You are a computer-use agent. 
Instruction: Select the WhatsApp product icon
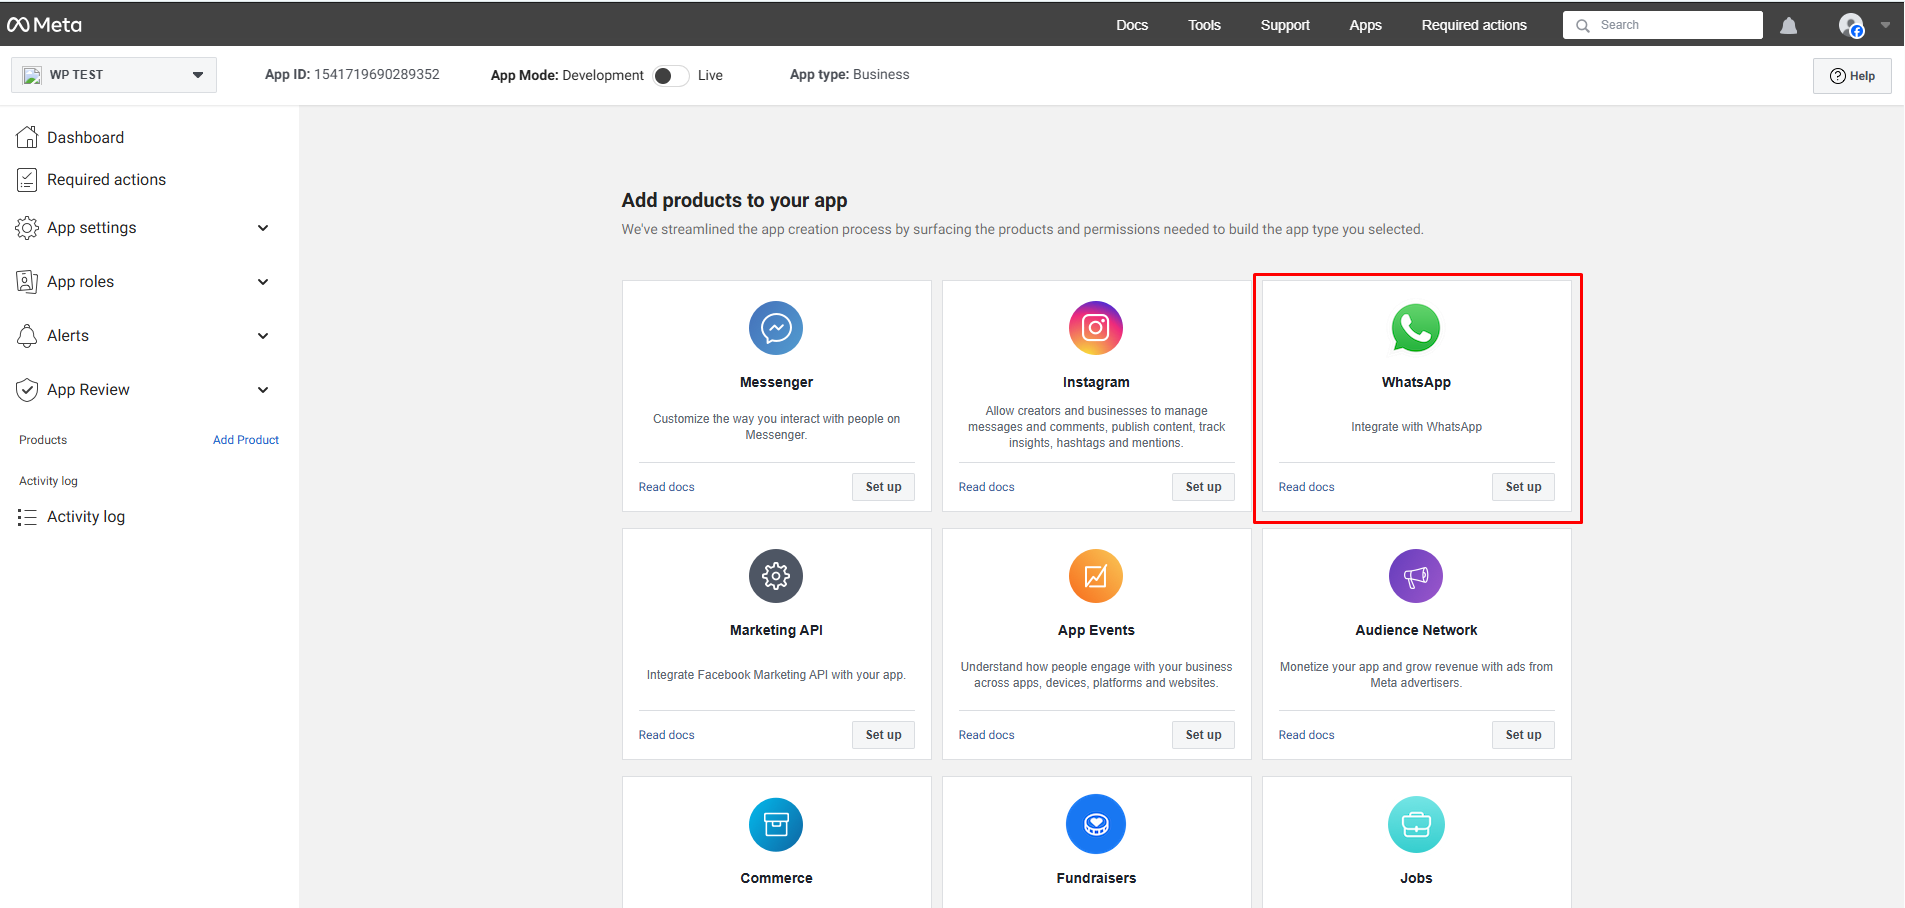(1415, 328)
